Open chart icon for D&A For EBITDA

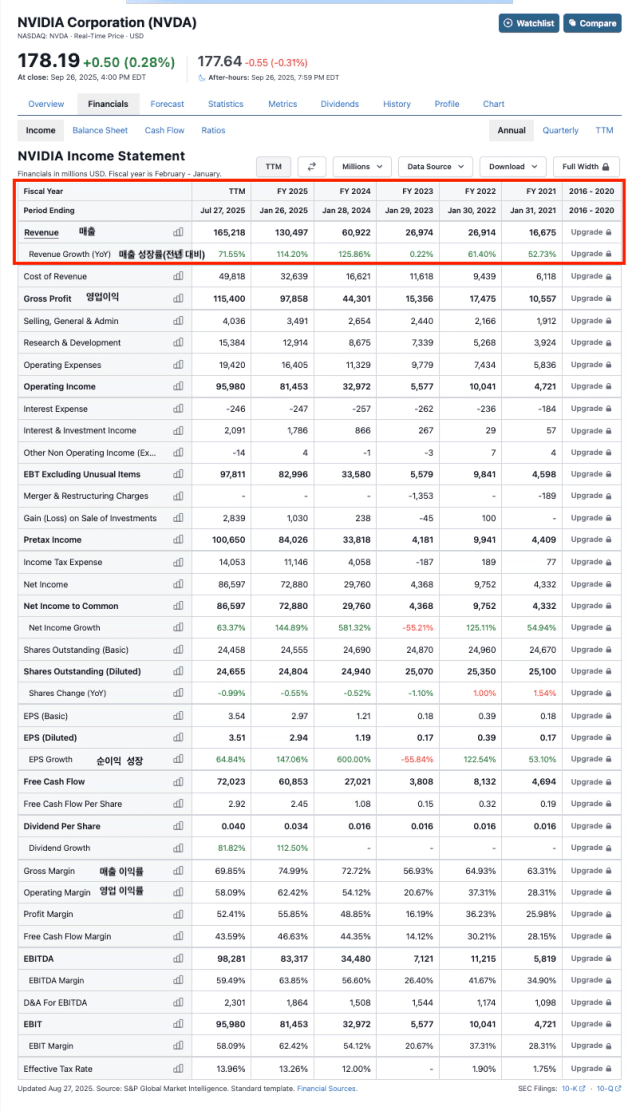coord(178,1002)
